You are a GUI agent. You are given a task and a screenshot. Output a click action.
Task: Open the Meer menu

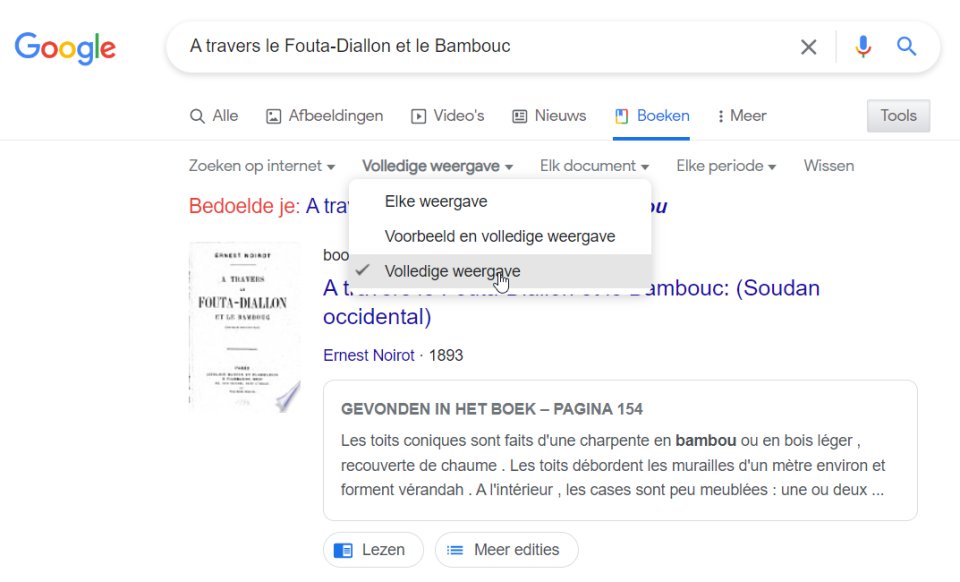click(x=740, y=116)
